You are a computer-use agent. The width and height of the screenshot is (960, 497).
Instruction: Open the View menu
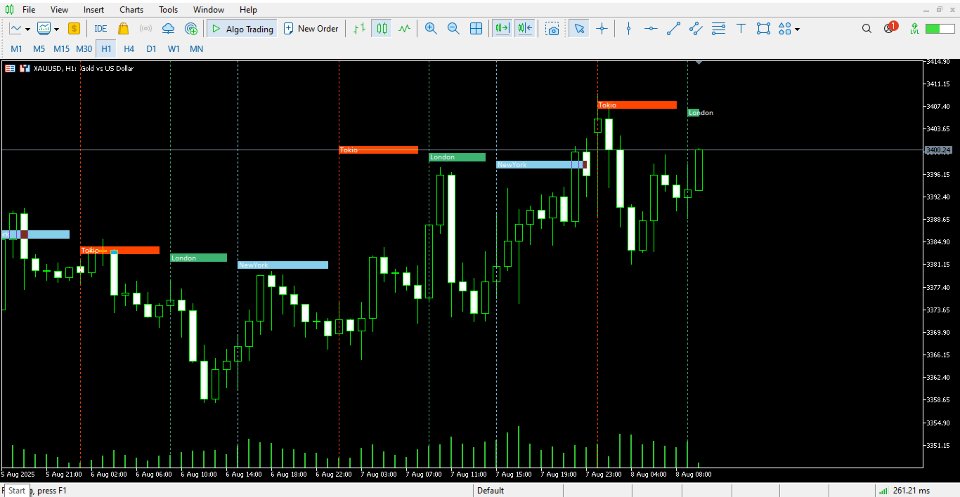tap(59, 10)
